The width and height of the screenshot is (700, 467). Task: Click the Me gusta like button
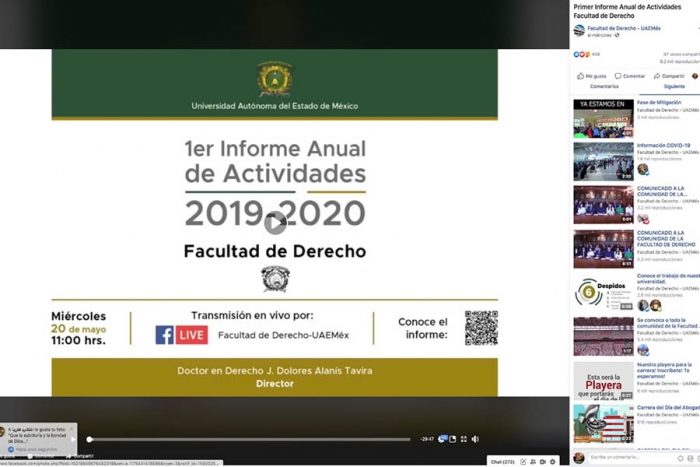[x=592, y=76]
